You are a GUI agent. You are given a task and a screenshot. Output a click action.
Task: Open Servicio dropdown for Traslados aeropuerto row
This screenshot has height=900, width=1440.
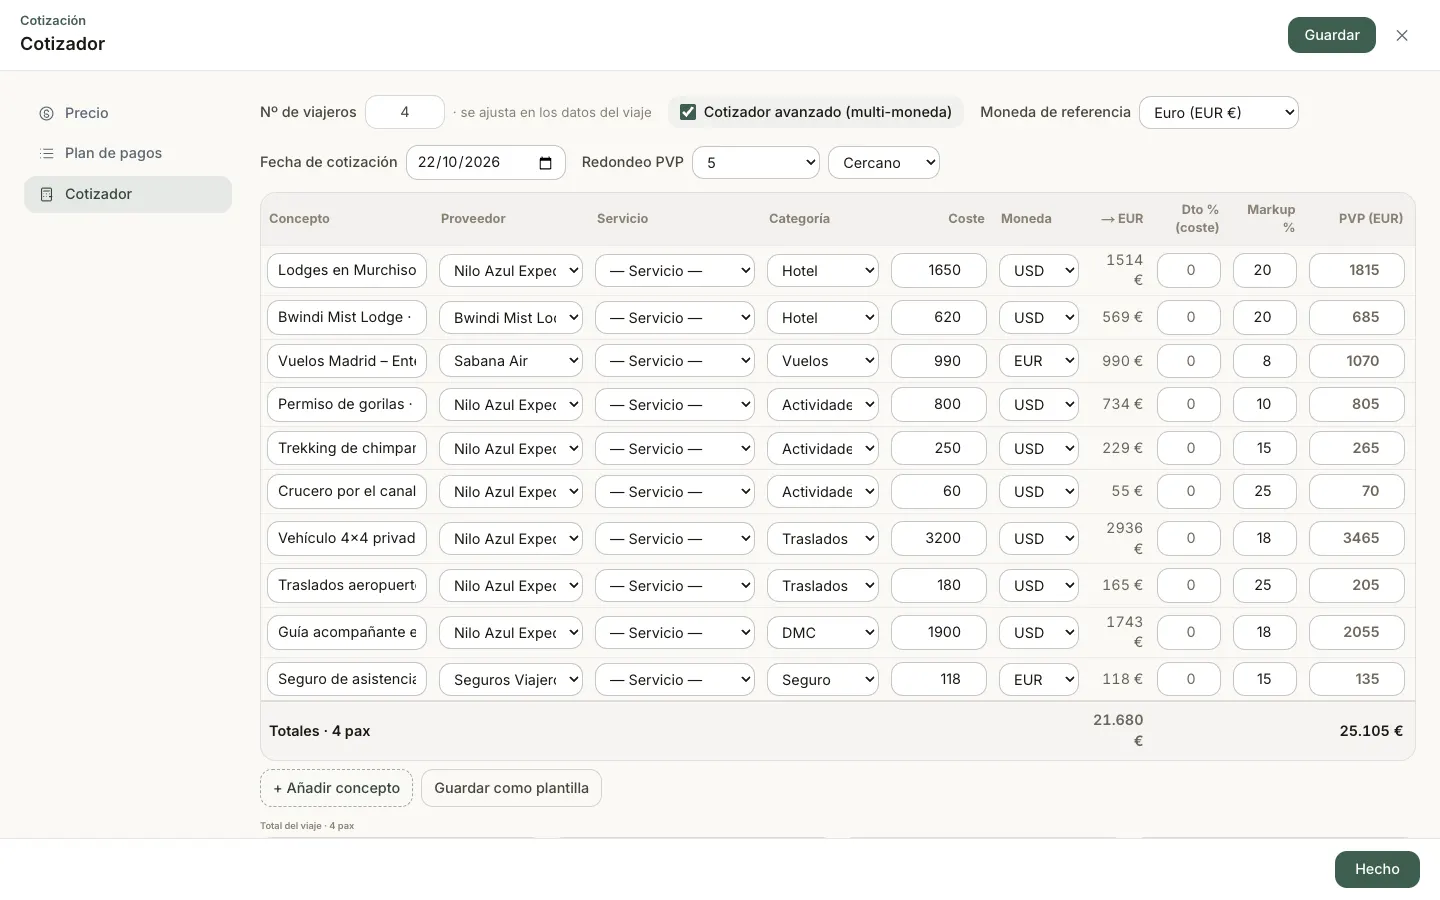[675, 586]
